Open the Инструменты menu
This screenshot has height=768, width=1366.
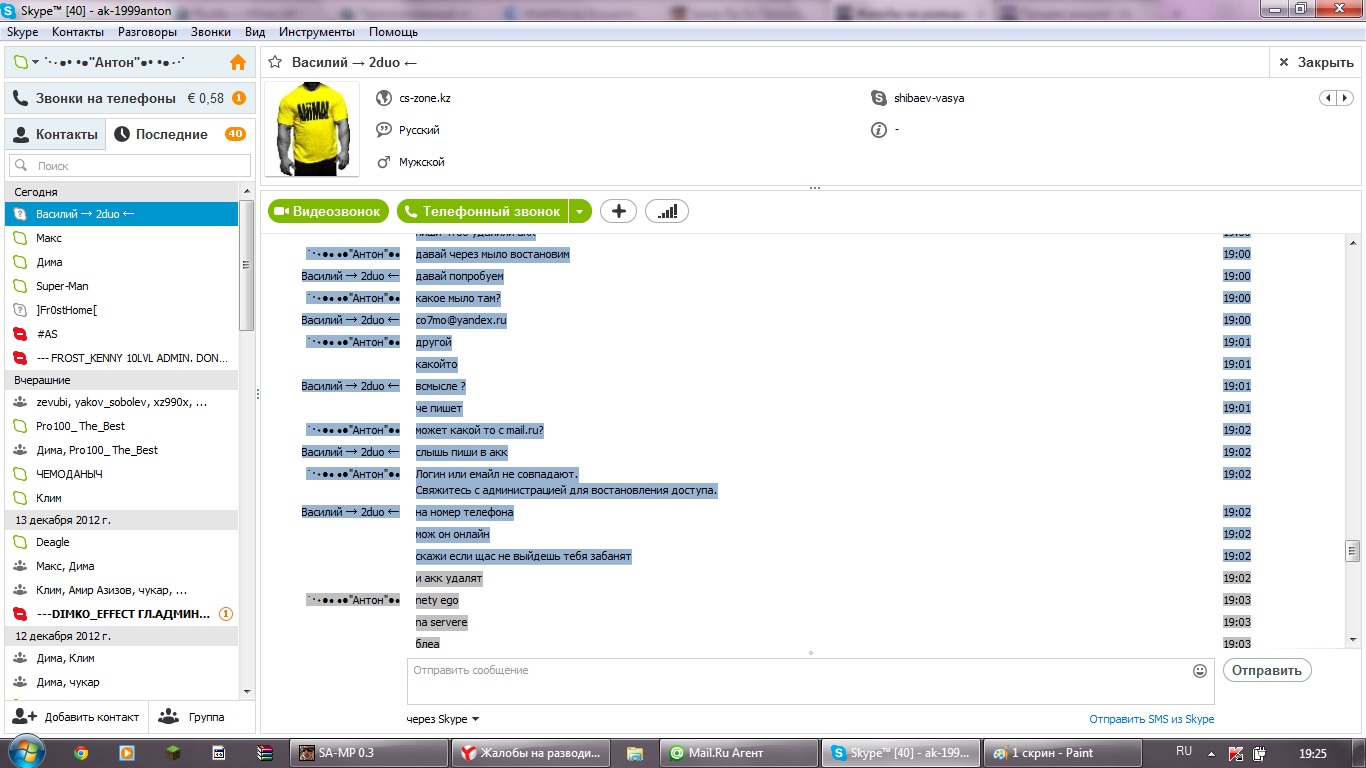317,32
